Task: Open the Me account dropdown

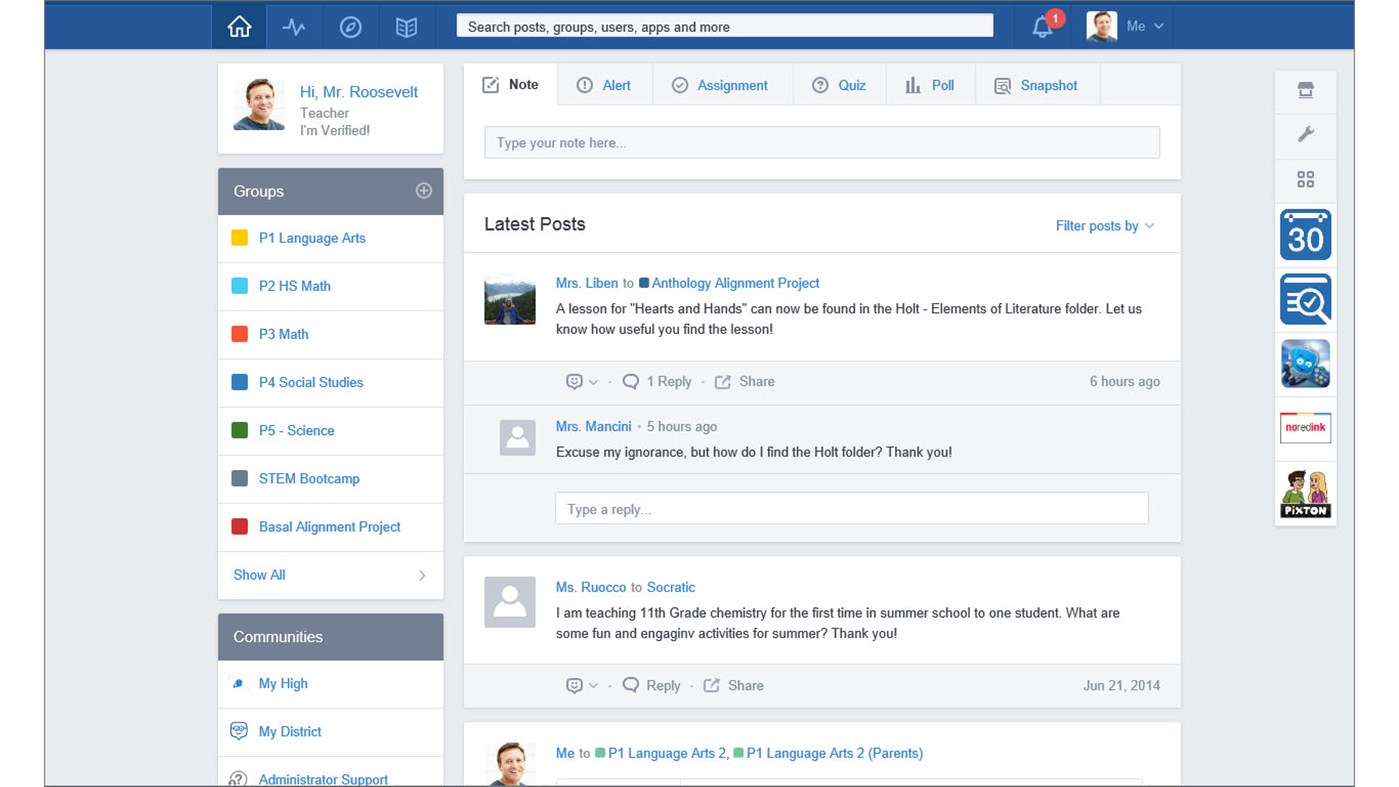Action: (x=1136, y=27)
